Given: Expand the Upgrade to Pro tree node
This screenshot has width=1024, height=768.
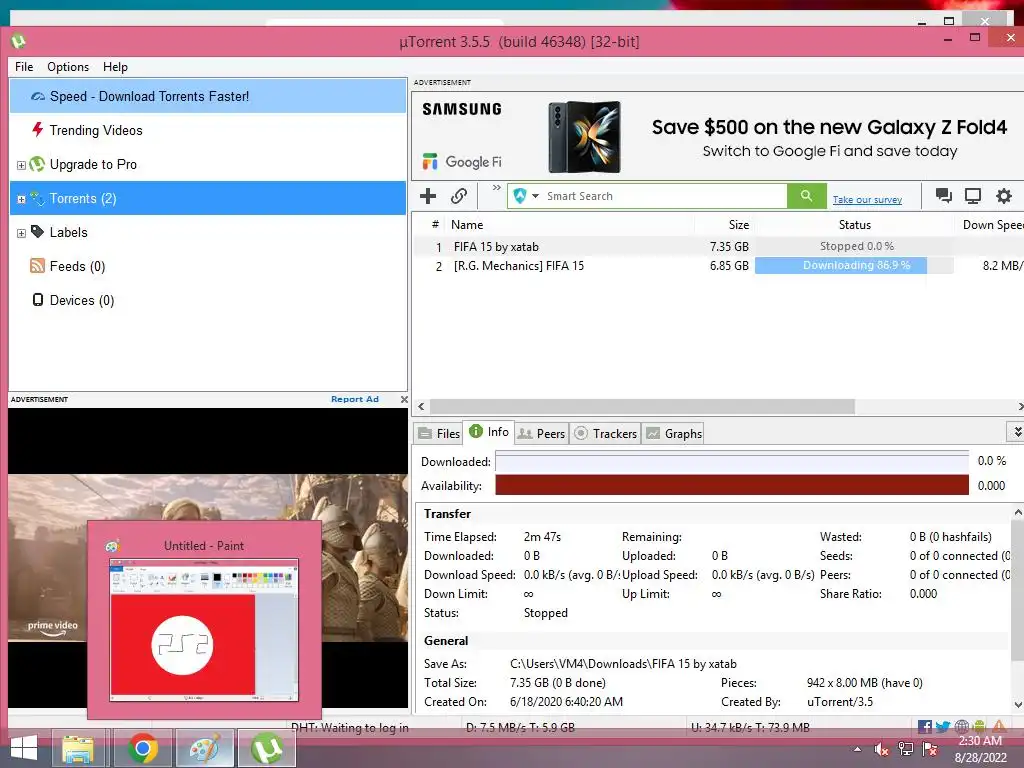Looking at the screenshot, I should [21, 165].
